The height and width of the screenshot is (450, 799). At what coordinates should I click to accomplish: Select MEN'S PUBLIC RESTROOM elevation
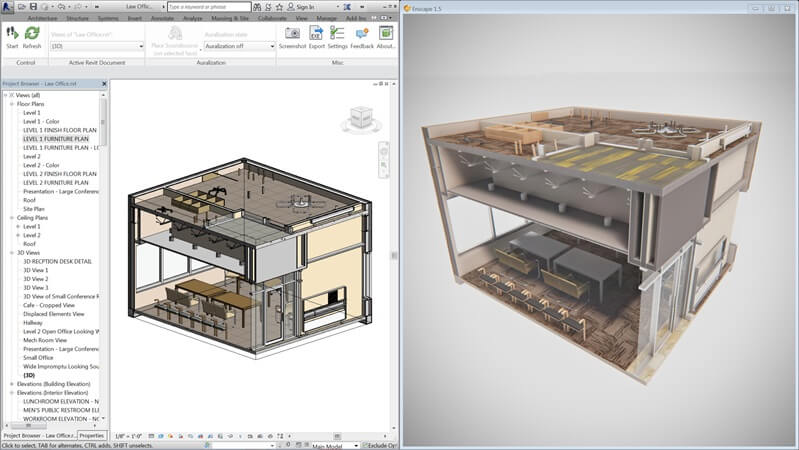tap(61, 410)
